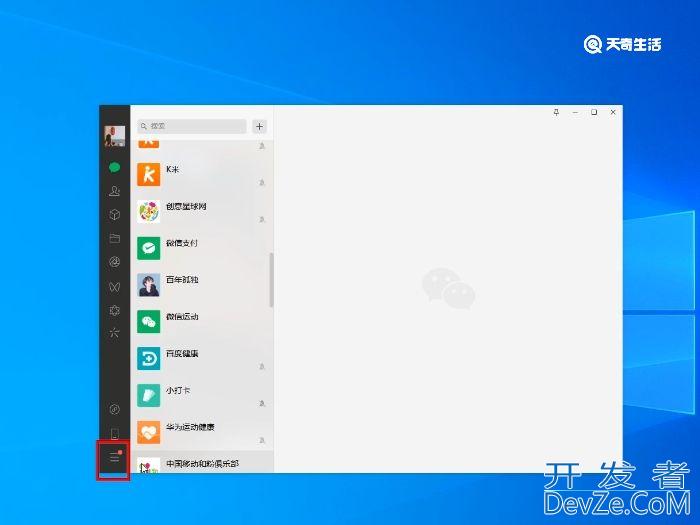Screen dimensions: 700x525
Task: Click the chat list scrollbar thumb
Action: click(271, 280)
